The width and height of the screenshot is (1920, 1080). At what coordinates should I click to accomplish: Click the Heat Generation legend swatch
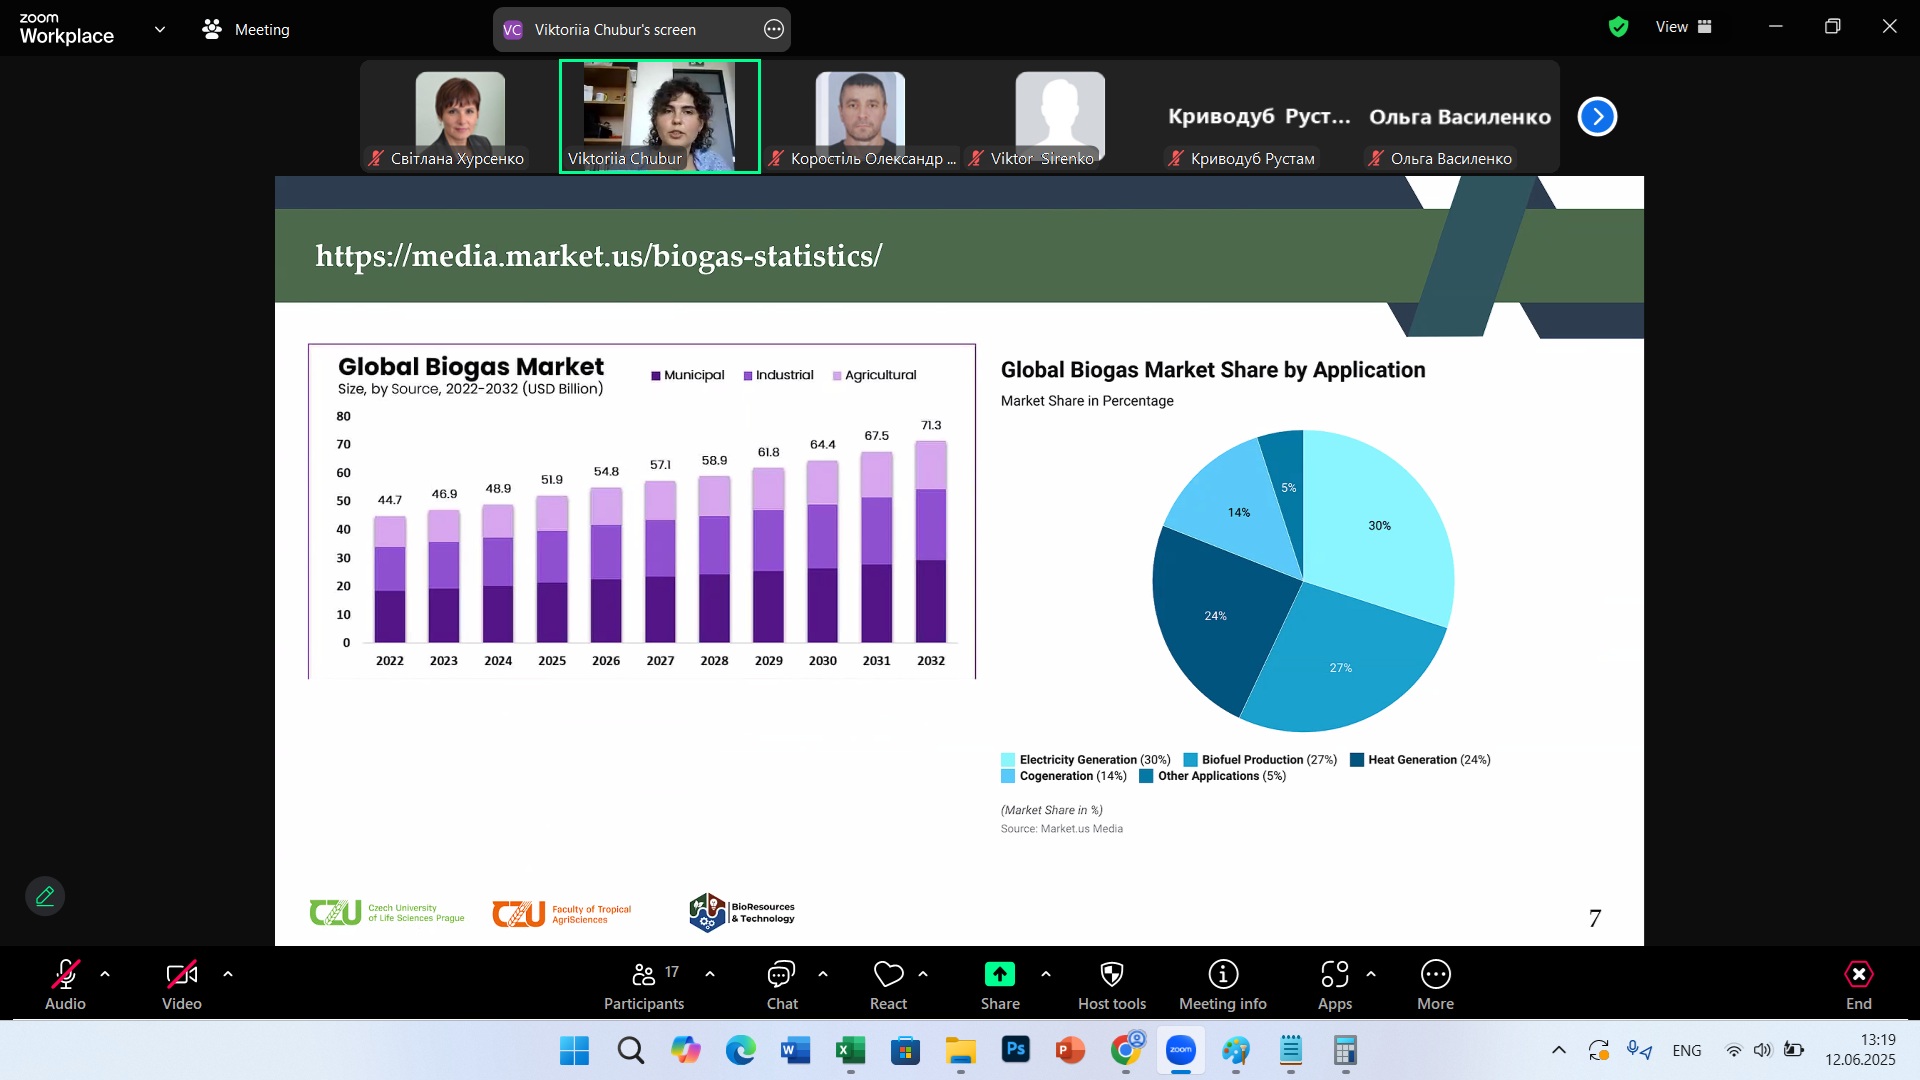[x=1357, y=760]
